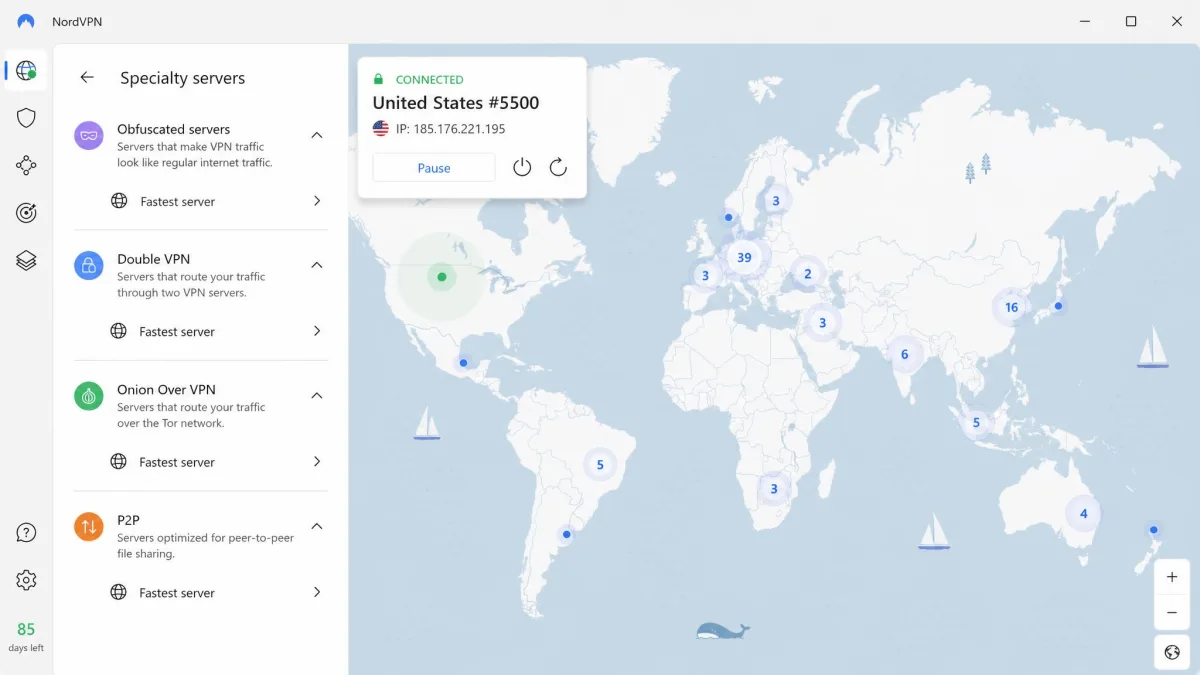Screen dimensions: 1200x675
Task: Select the 39 server cluster in Europe
Action: (x=744, y=257)
